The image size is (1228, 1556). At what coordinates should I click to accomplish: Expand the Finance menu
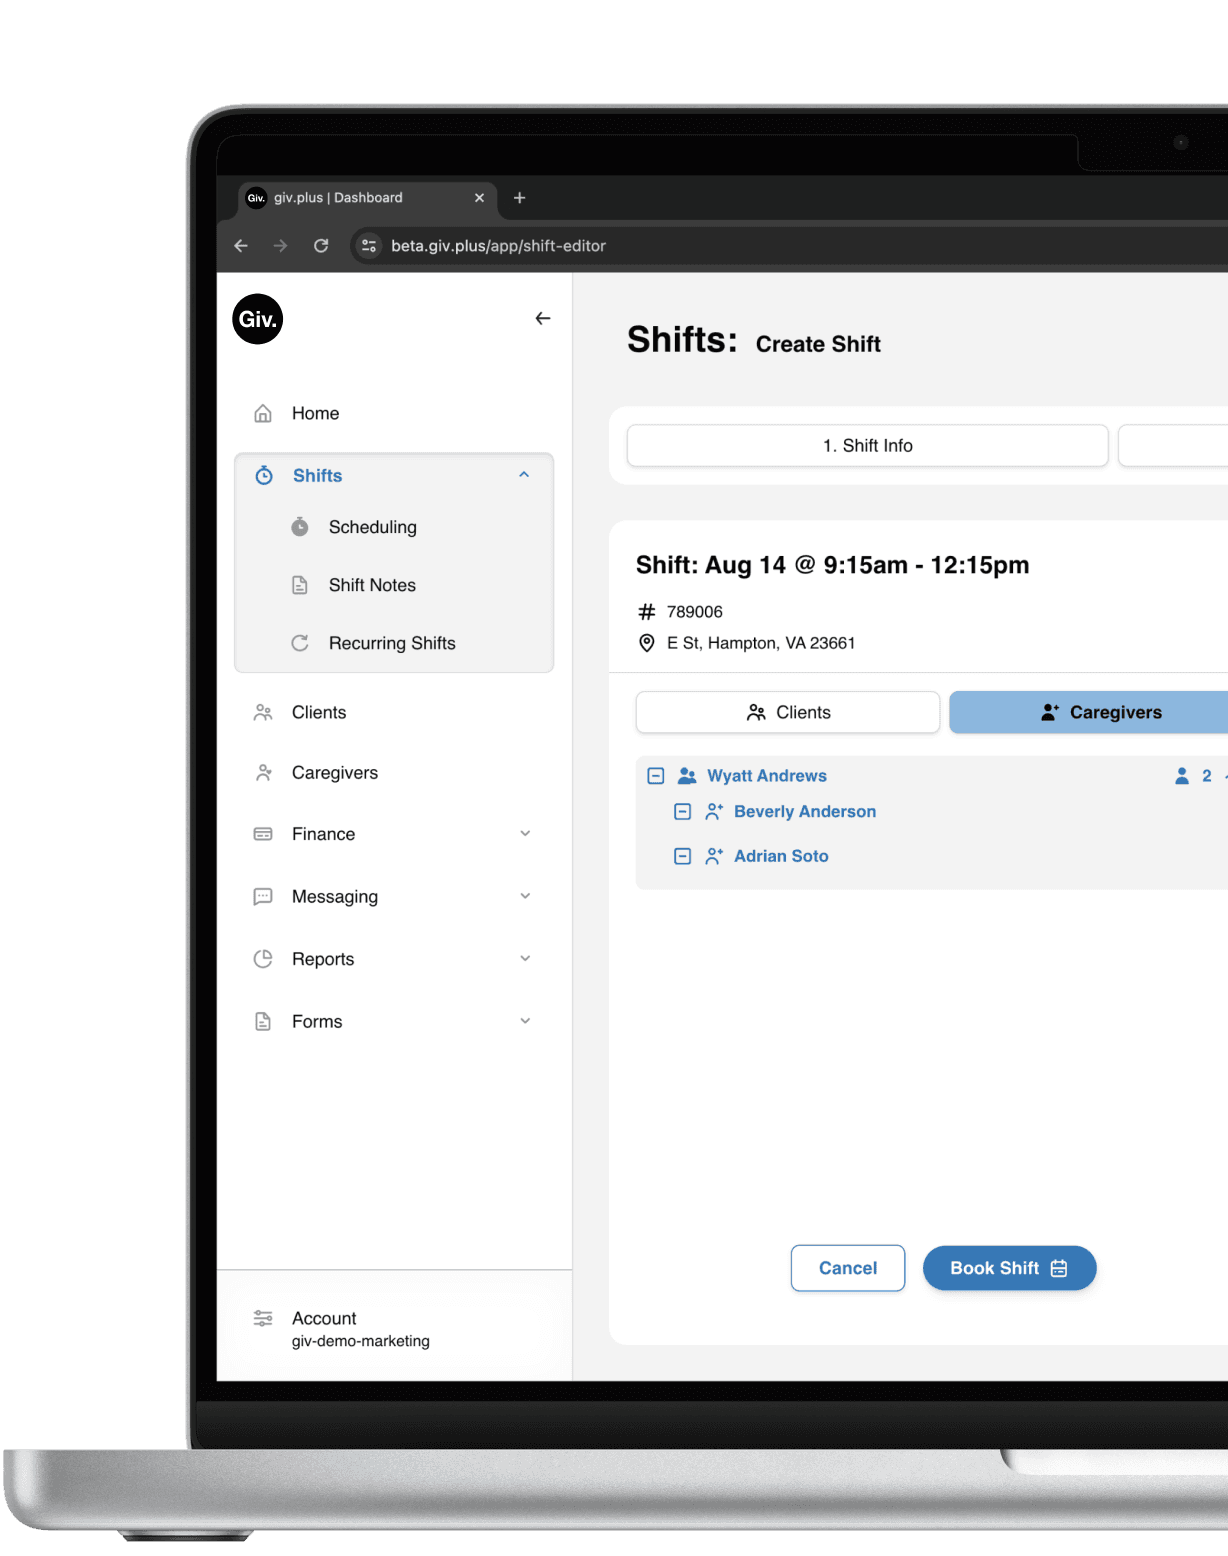(525, 833)
